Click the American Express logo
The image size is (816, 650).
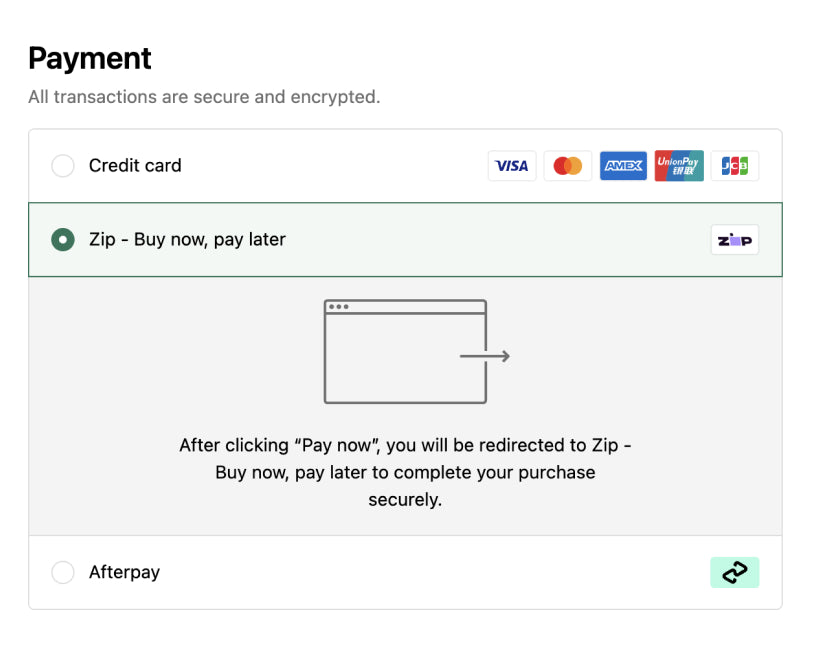[623, 166]
